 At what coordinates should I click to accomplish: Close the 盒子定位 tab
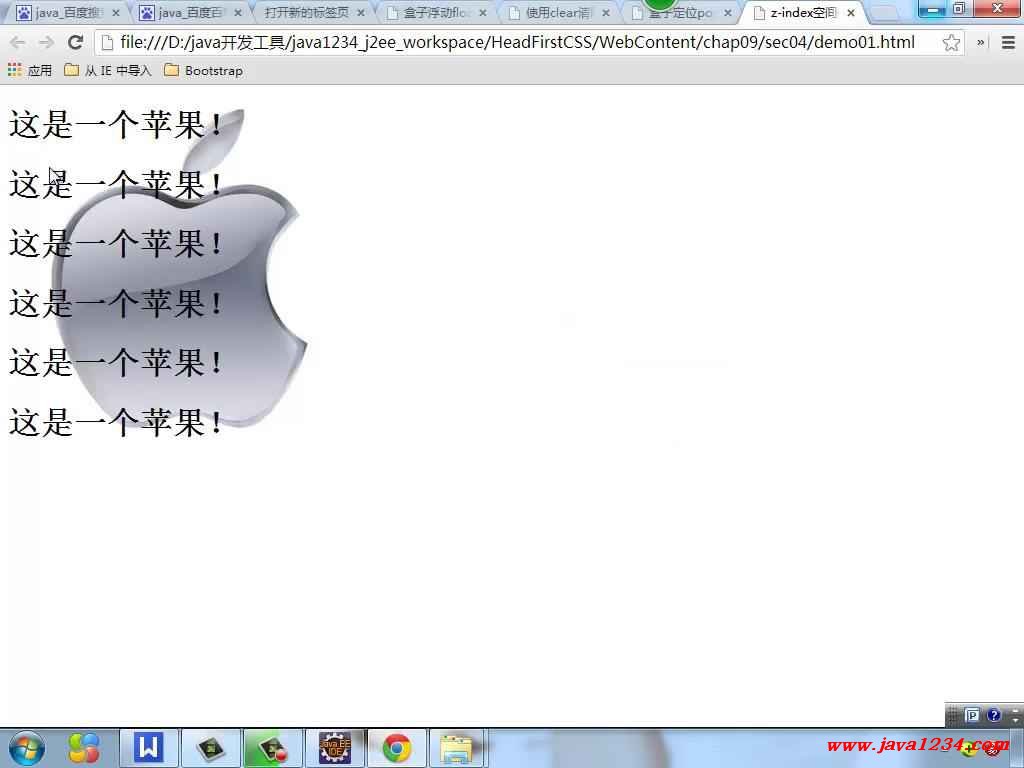[x=728, y=13]
